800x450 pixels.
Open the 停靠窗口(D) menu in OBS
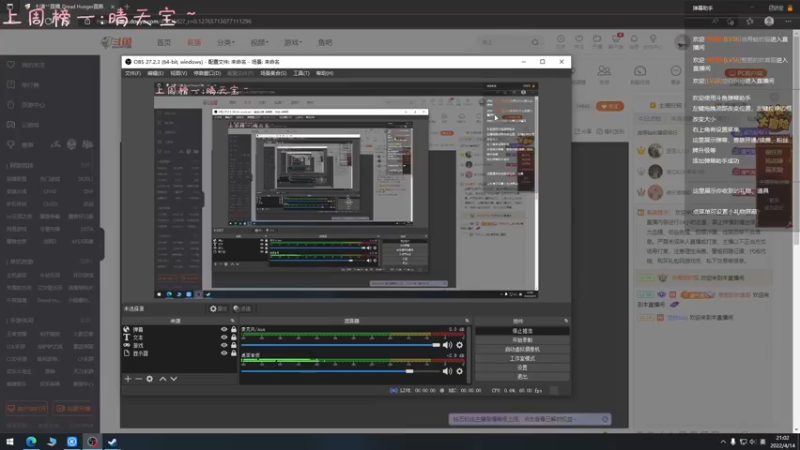207,73
